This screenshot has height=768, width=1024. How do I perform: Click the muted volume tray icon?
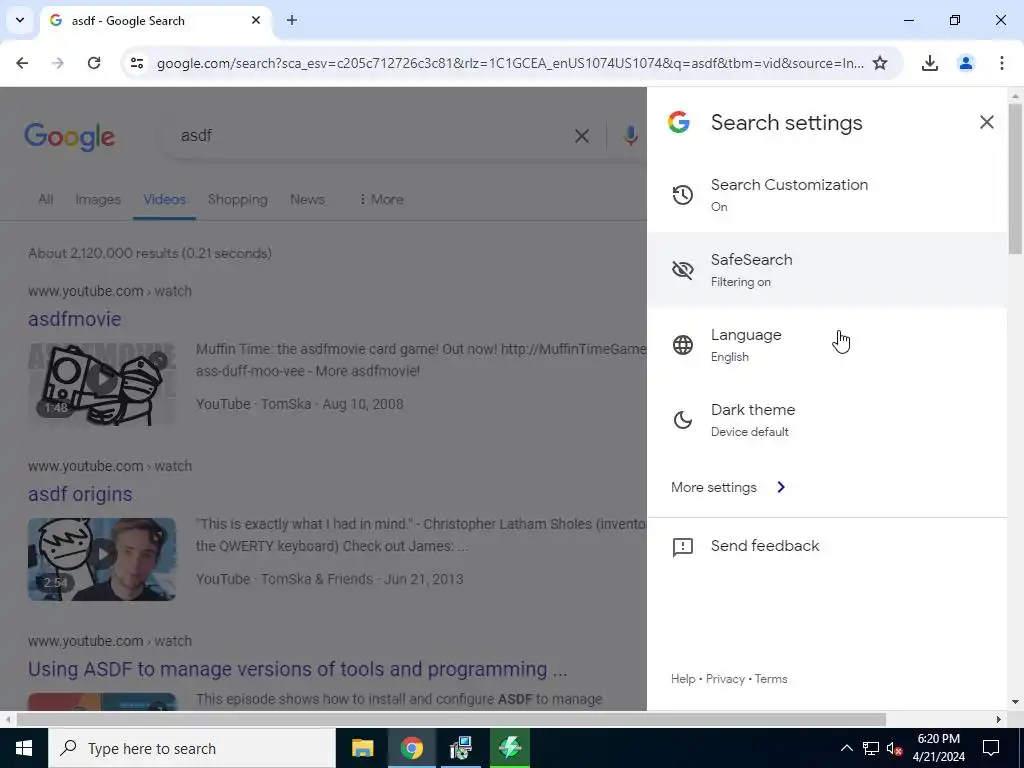pyautogui.click(x=894, y=748)
